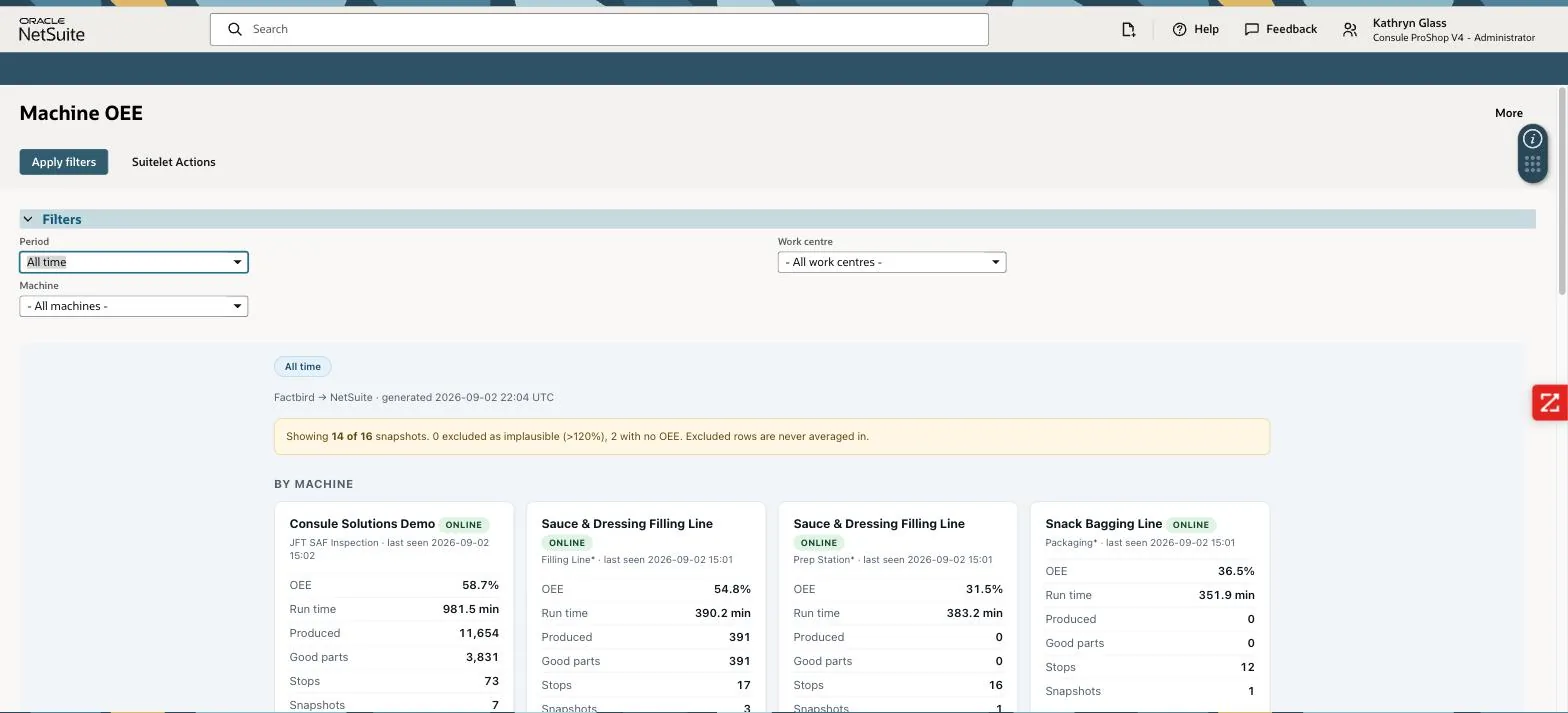Open the red Z side widget
1568x713 pixels.
(x=1550, y=403)
